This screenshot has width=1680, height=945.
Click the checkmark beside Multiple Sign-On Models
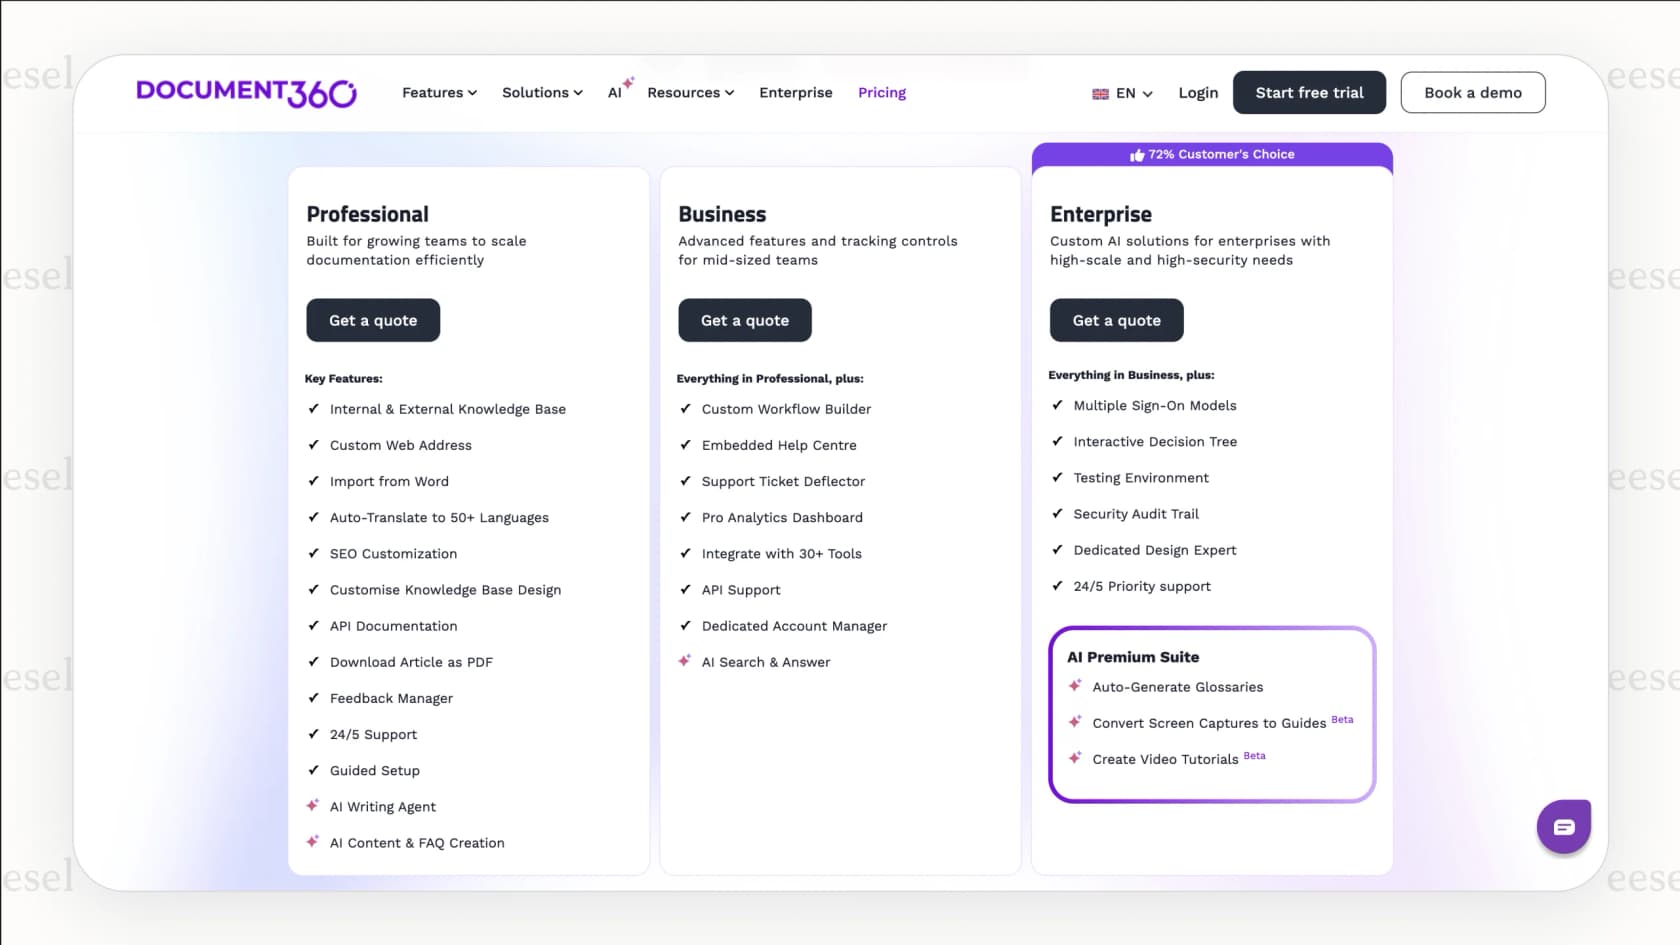1057,405
